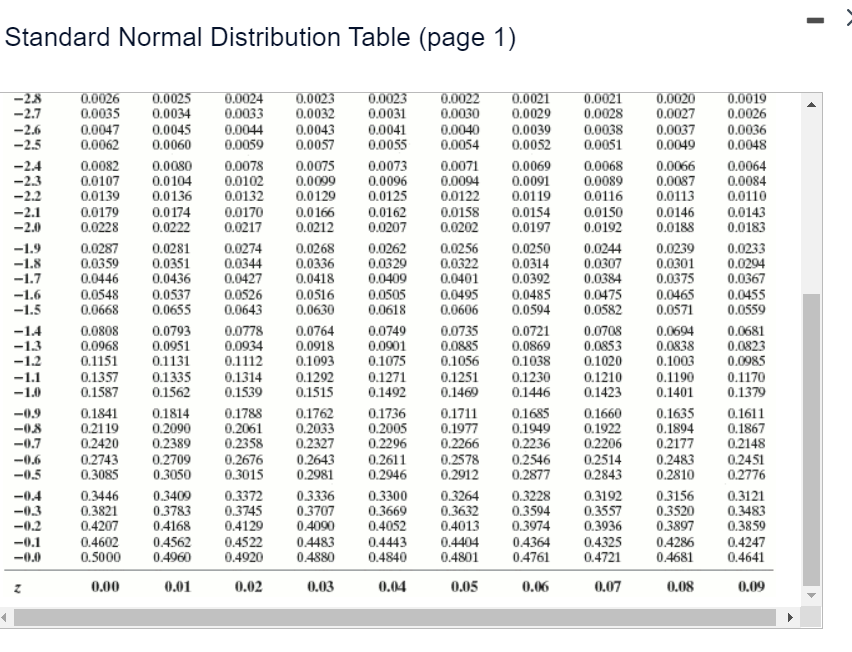Select column header 0.04
The height and width of the screenshot is (652, 852).
[392, 587]
